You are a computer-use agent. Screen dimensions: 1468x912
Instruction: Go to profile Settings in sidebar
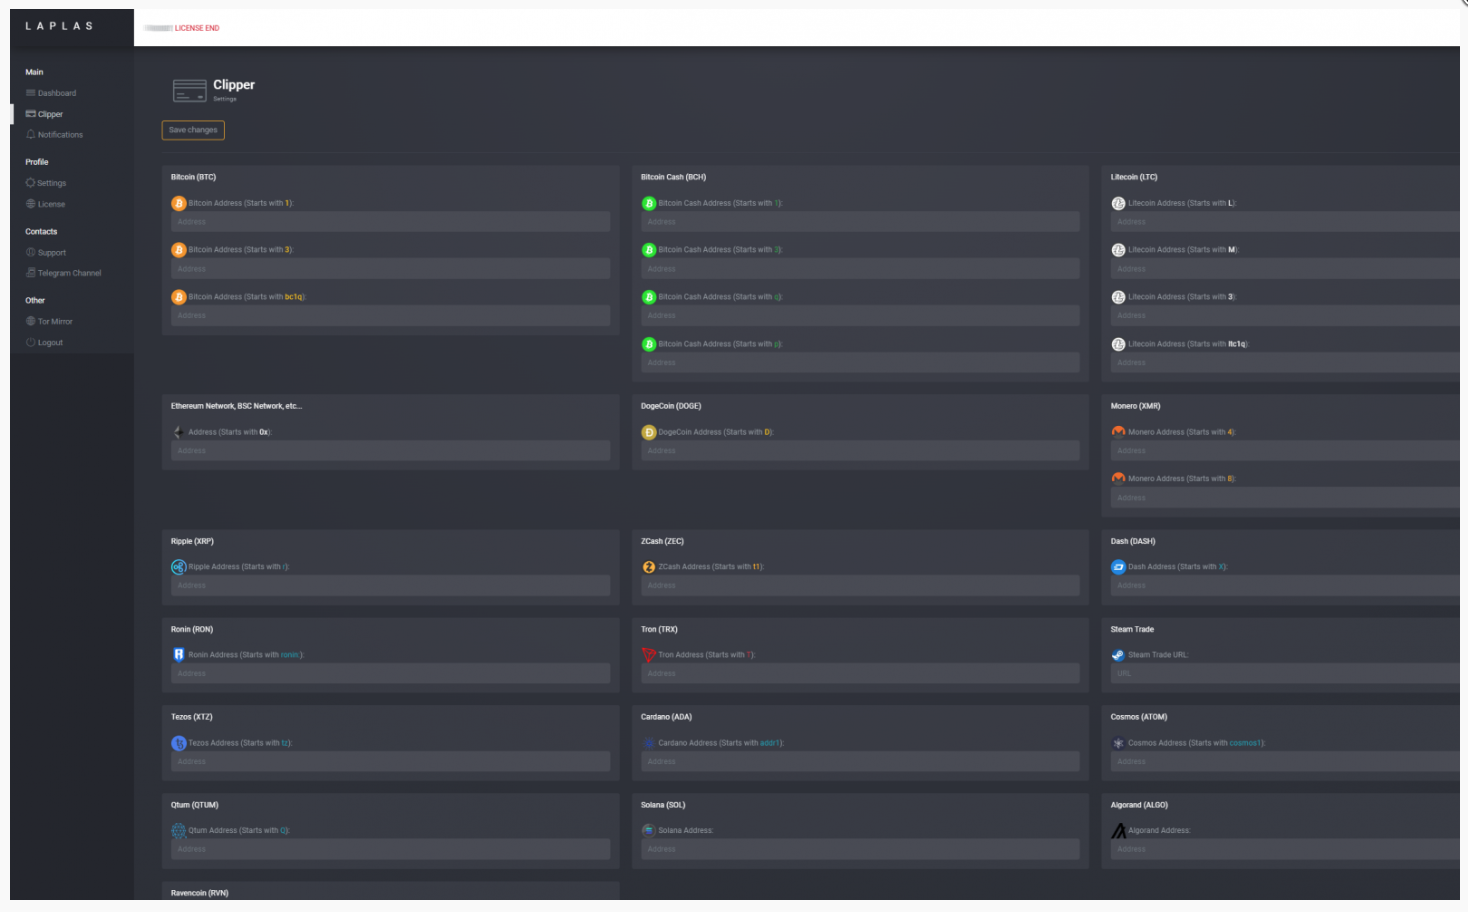(x=46, y=183)
